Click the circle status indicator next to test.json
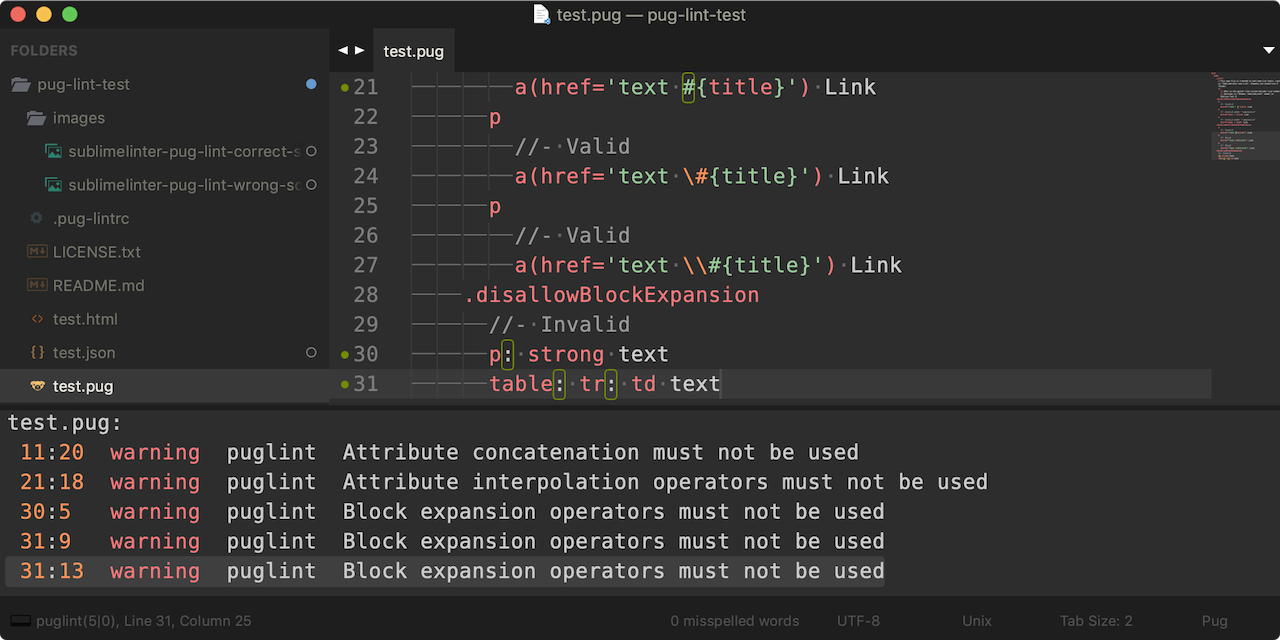Screen dimensions: 1280x640 tap(311, 353)
